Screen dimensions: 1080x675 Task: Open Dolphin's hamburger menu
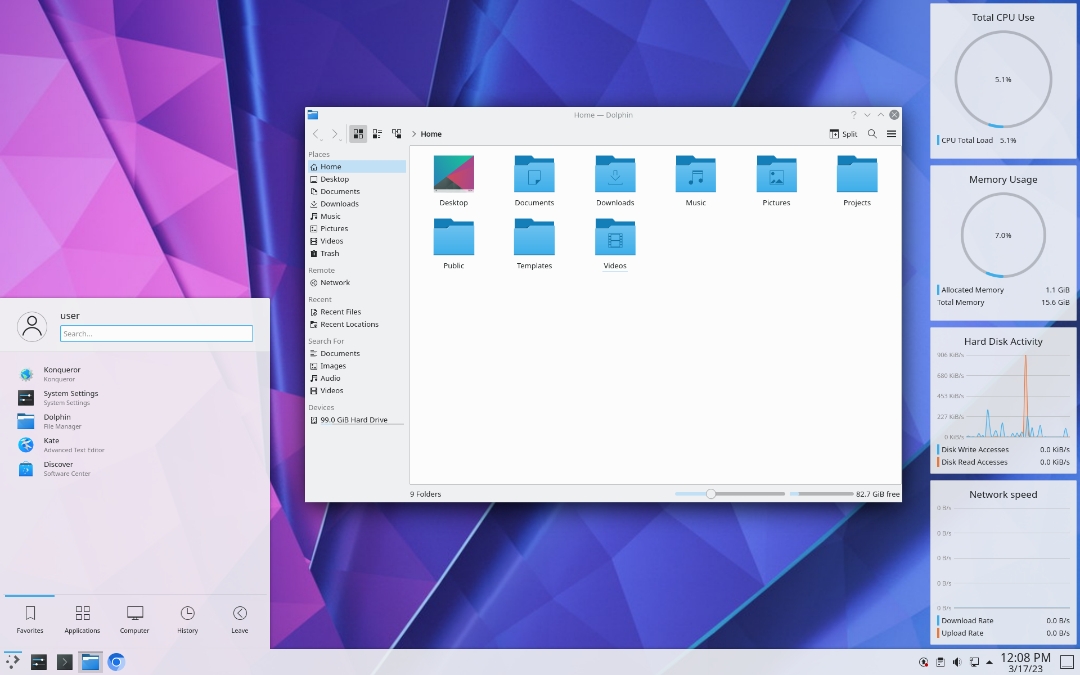(891, 134)
